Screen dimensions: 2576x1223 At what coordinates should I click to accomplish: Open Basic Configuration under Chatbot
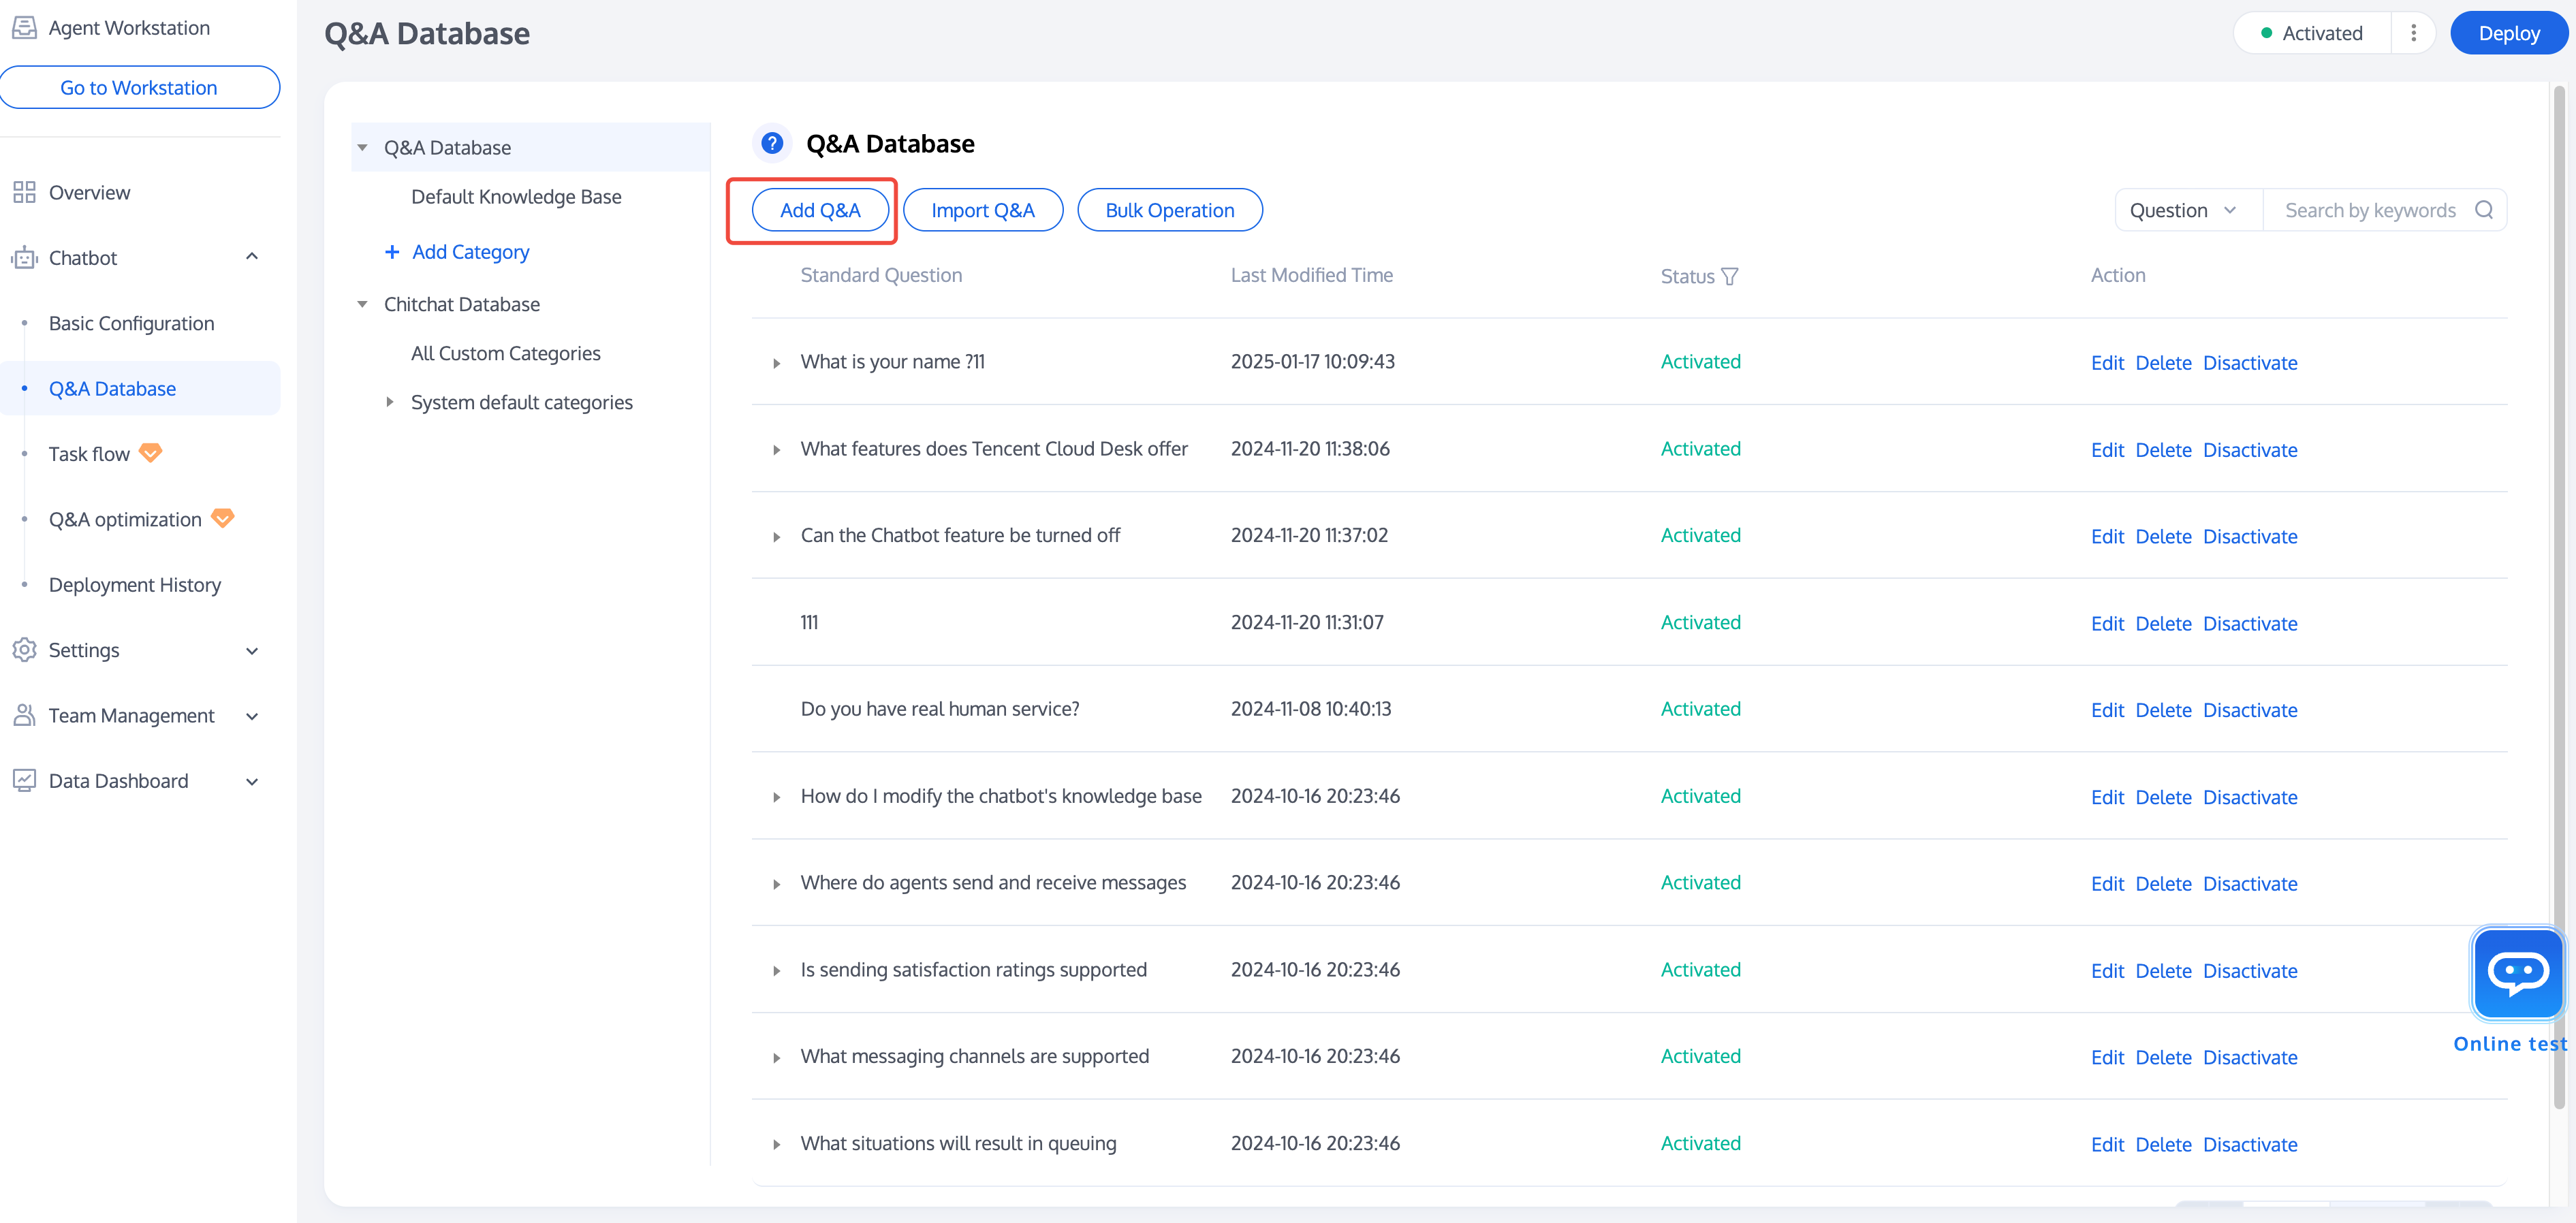(131, 323)
